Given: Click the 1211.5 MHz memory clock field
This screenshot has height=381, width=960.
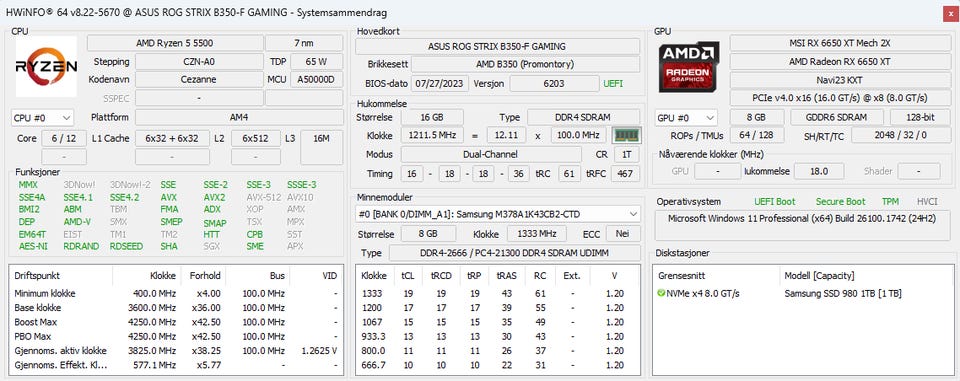Looking at the screenshot, I should click(x=432, y=135).
